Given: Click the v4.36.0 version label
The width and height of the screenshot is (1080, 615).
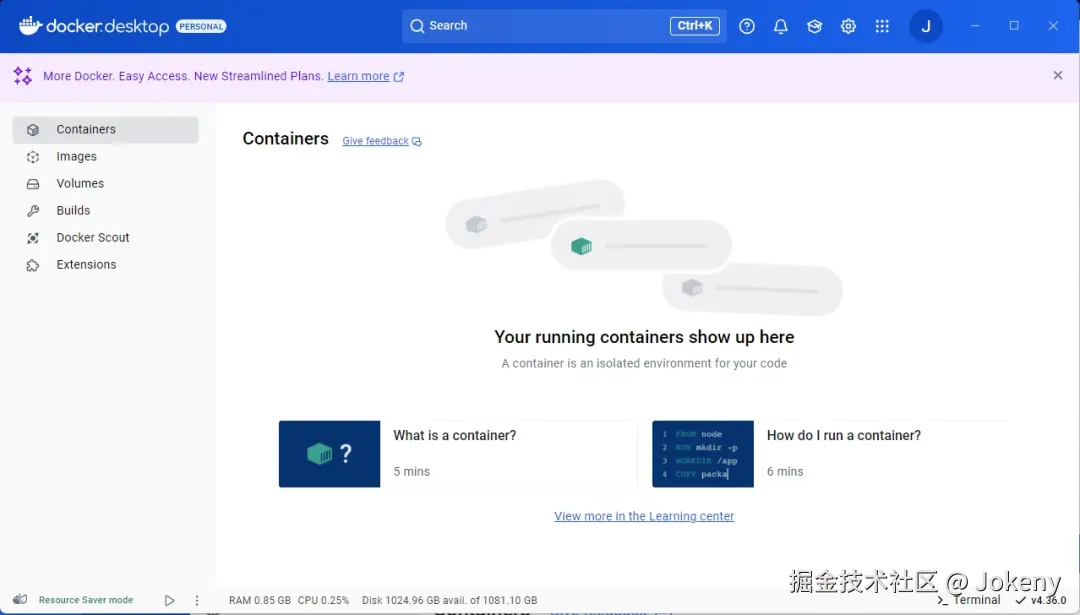Looking at the screenshot, I should [x=1048, y=601].
